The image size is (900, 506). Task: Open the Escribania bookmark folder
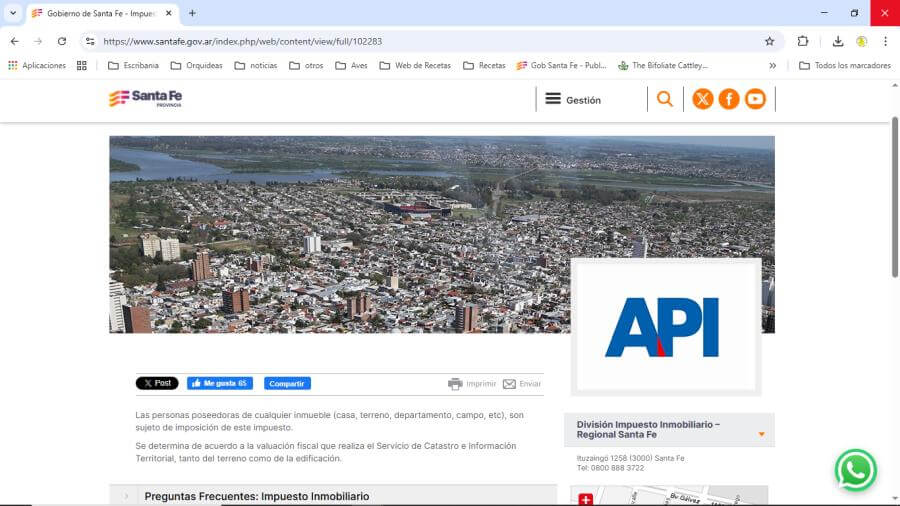(x=133, y=65)
